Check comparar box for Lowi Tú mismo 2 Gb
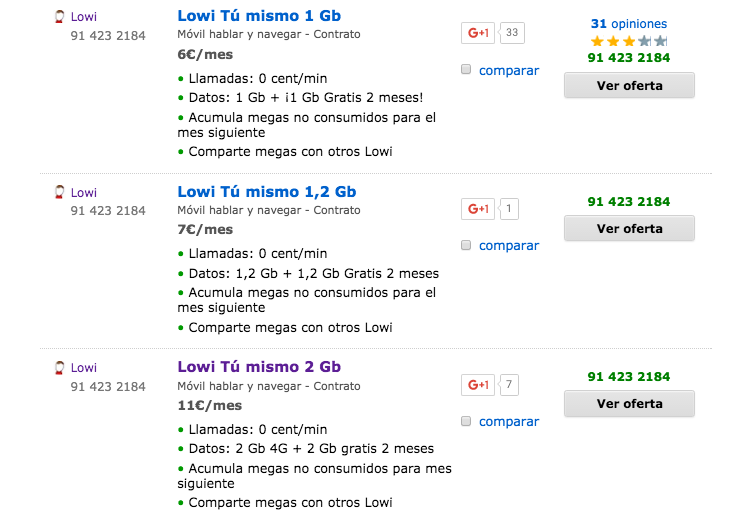The height and width of the screenshot is (519, 738). 466,421
